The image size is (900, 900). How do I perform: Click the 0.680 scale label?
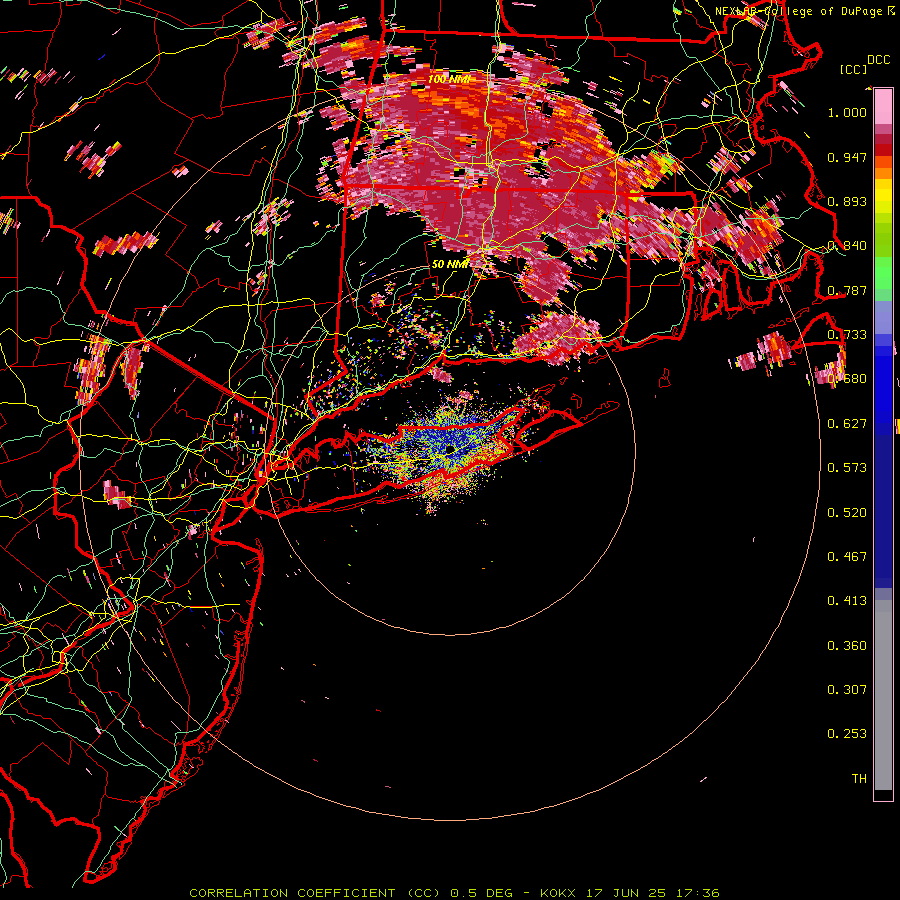click(847, 379)
